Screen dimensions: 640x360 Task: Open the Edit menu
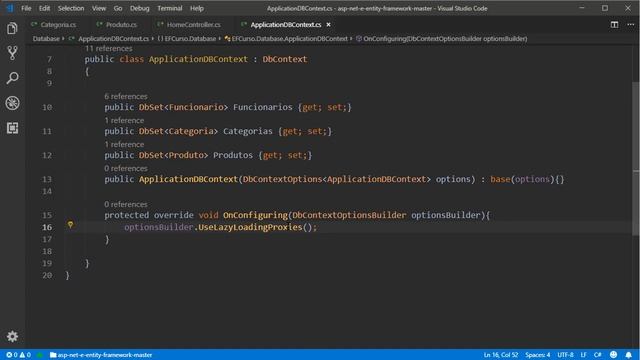point(44,8)
